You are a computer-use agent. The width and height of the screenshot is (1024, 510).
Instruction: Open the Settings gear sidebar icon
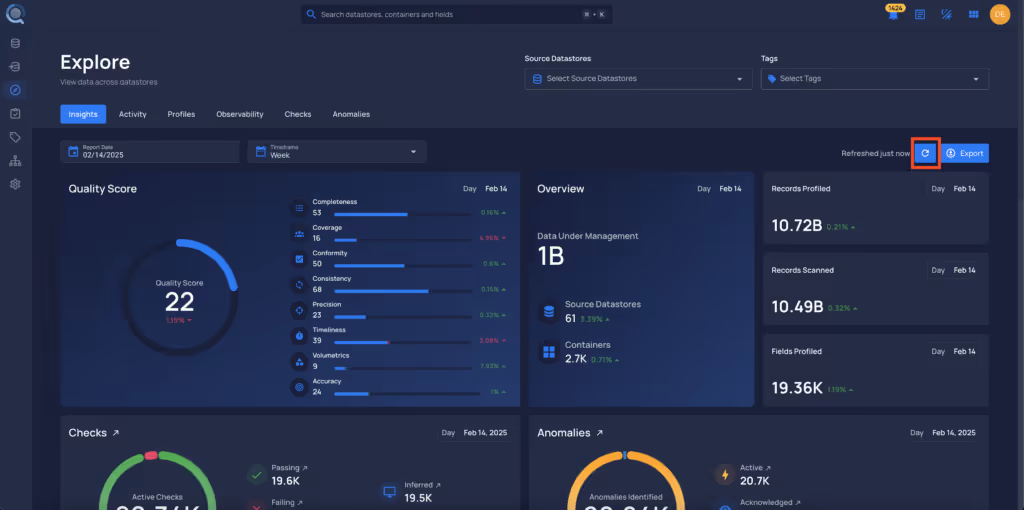(x=15, y=184)
